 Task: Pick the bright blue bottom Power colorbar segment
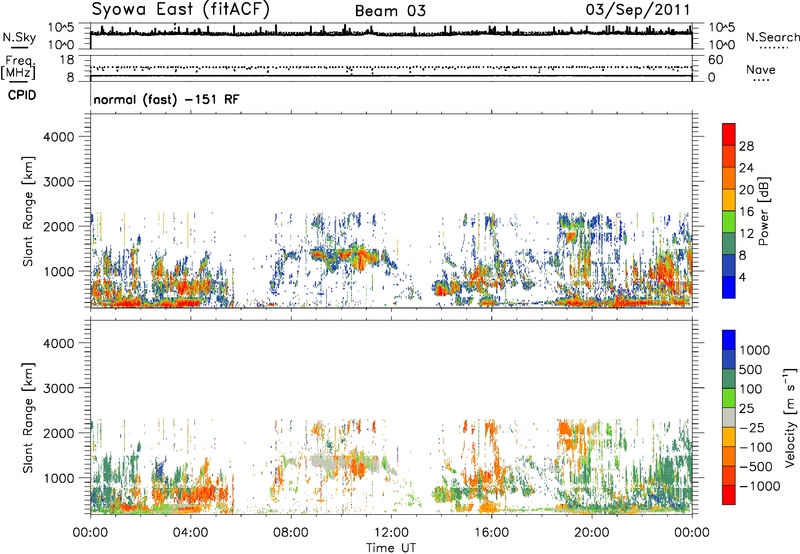pyautogui.click(x=729, y=287)
